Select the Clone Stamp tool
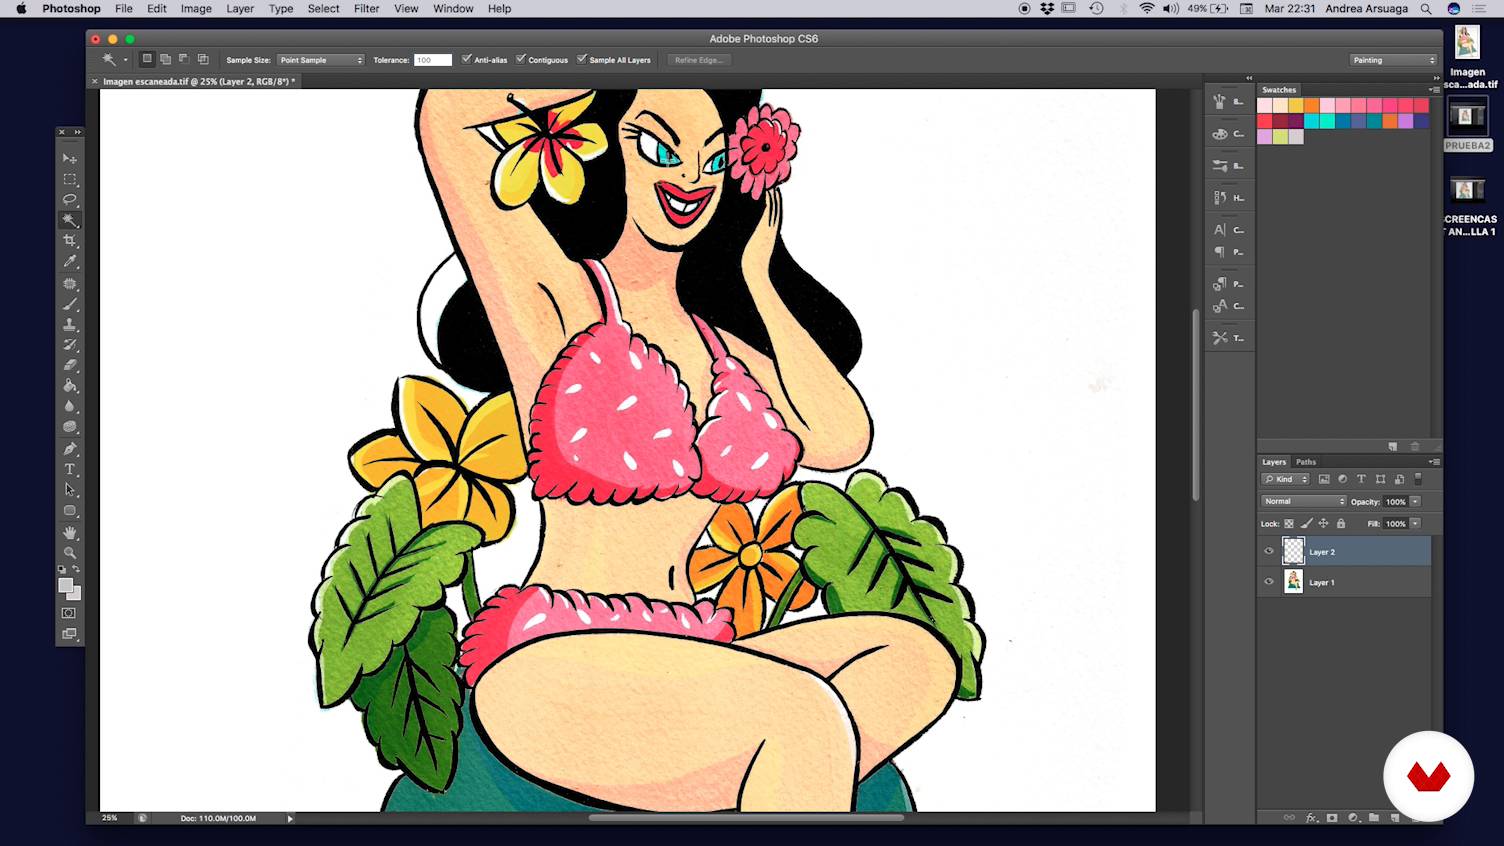 69,324
